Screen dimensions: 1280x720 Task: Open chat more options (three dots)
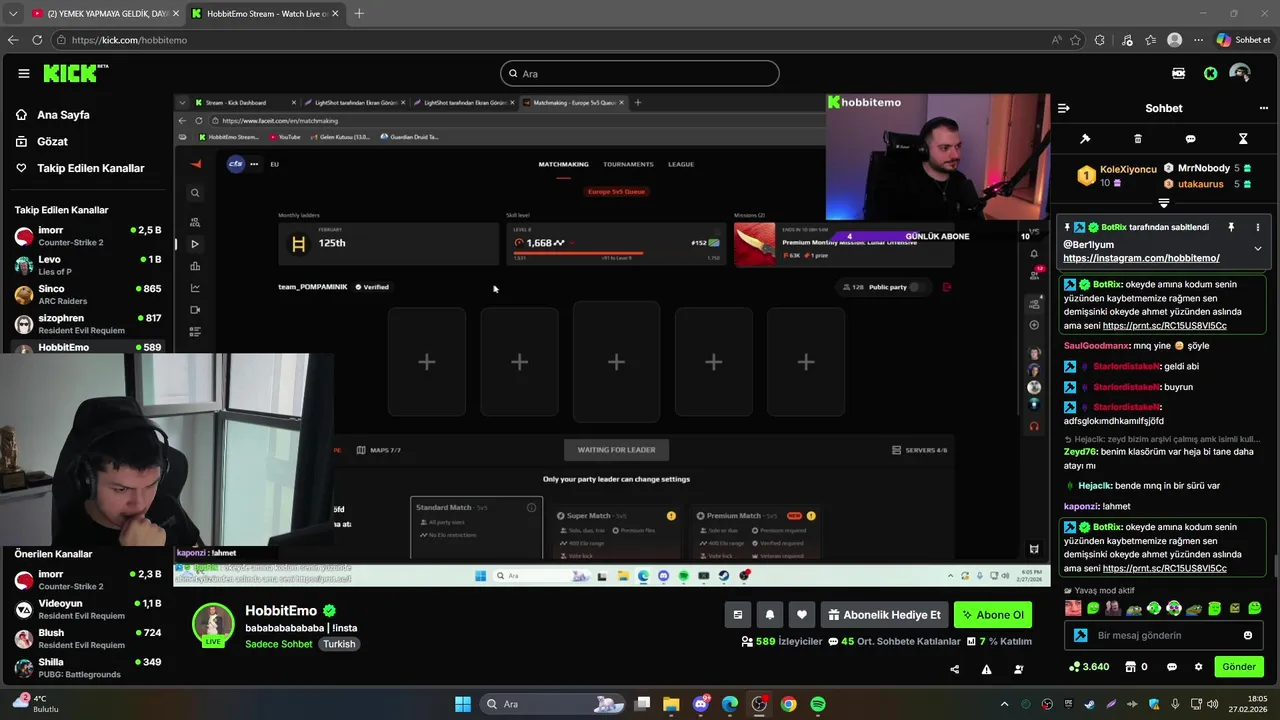pyautogui.click(x=1263, y=108)
